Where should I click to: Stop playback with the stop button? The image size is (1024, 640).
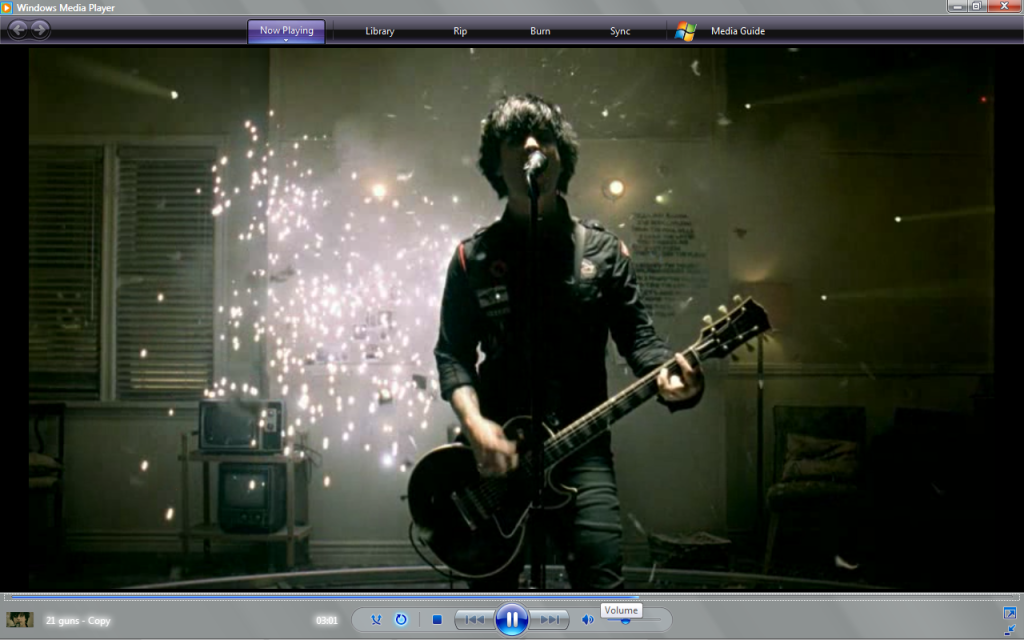pos(437,620)
